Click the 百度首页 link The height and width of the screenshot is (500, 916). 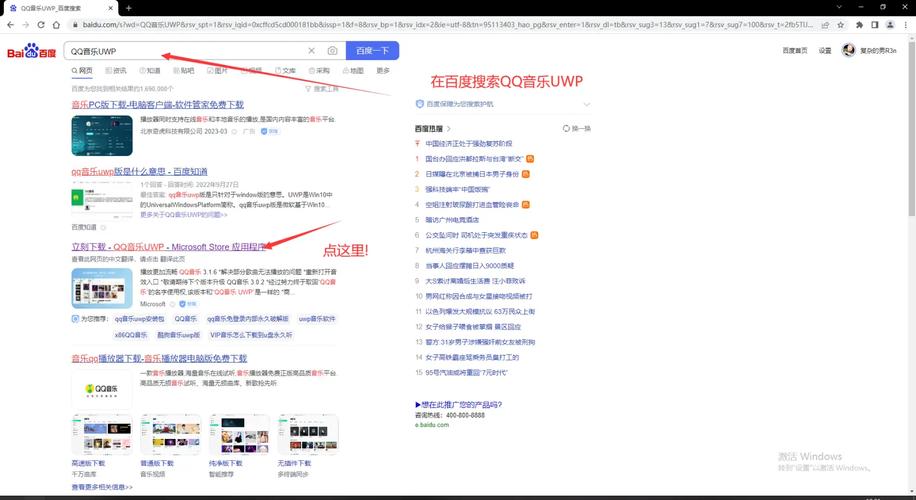[794, 51]
